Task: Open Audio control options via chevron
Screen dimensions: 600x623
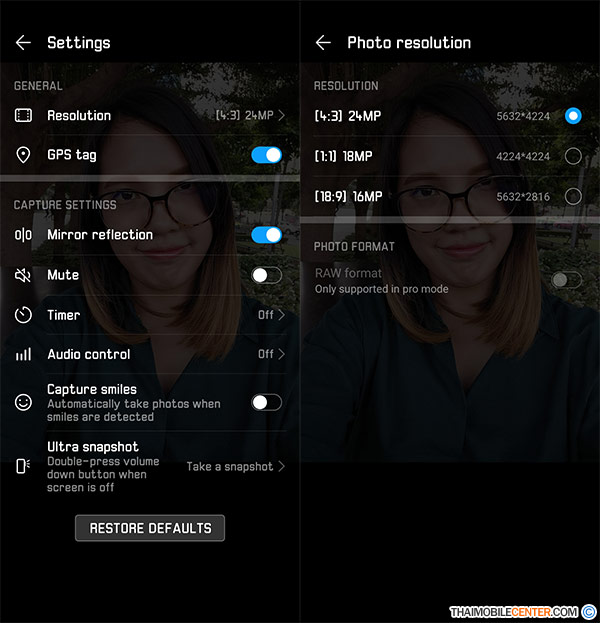Action: coord(281,354)
